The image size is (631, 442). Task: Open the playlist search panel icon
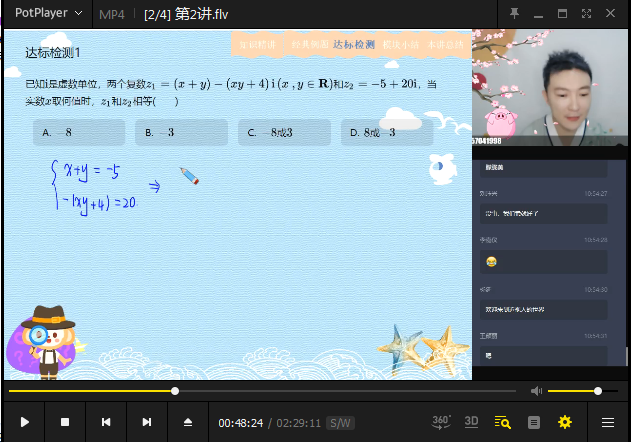click(503, 422)
